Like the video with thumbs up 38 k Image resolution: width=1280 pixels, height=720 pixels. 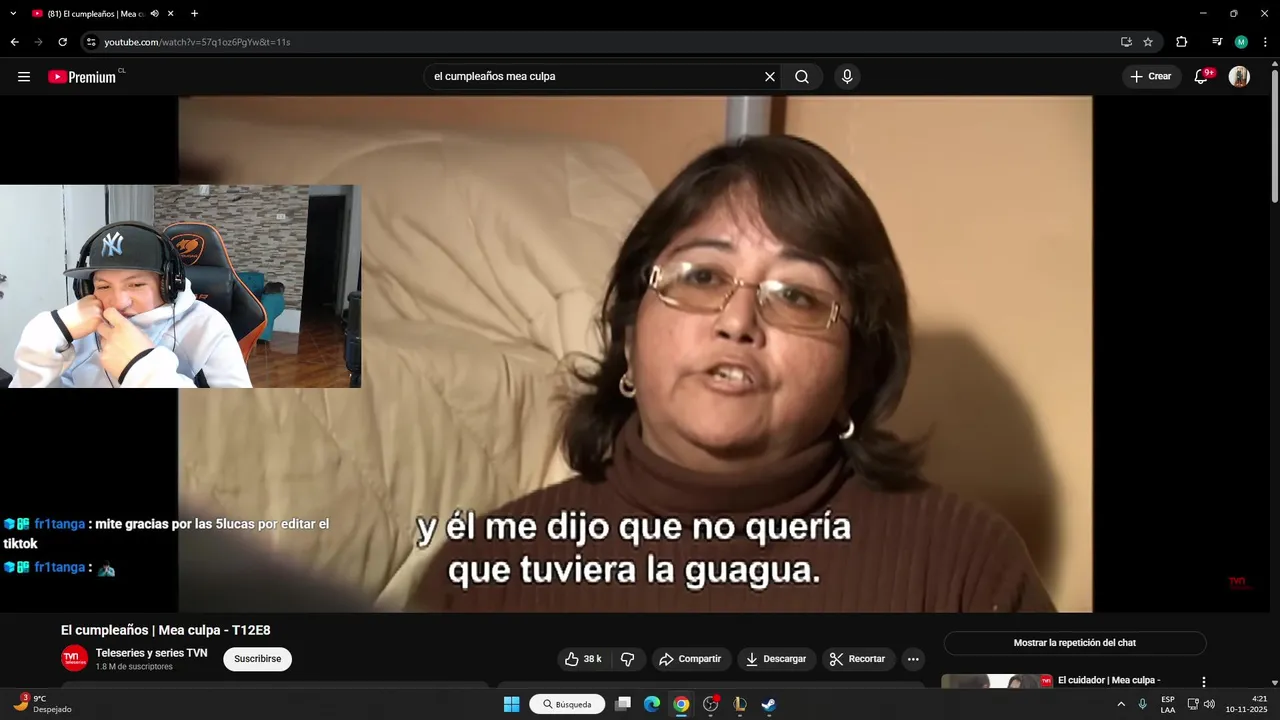[583, 659]
